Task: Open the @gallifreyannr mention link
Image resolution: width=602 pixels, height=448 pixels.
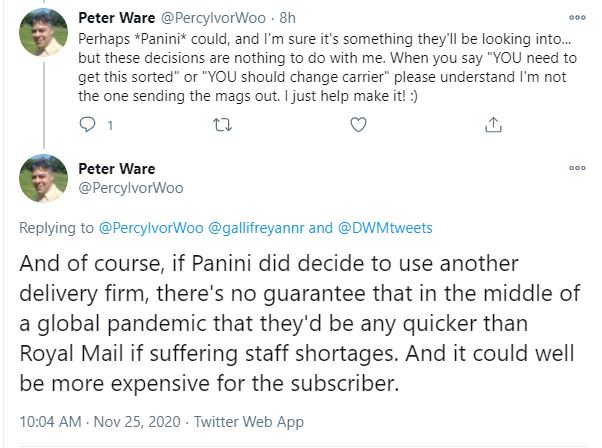Action: (256, 228)
